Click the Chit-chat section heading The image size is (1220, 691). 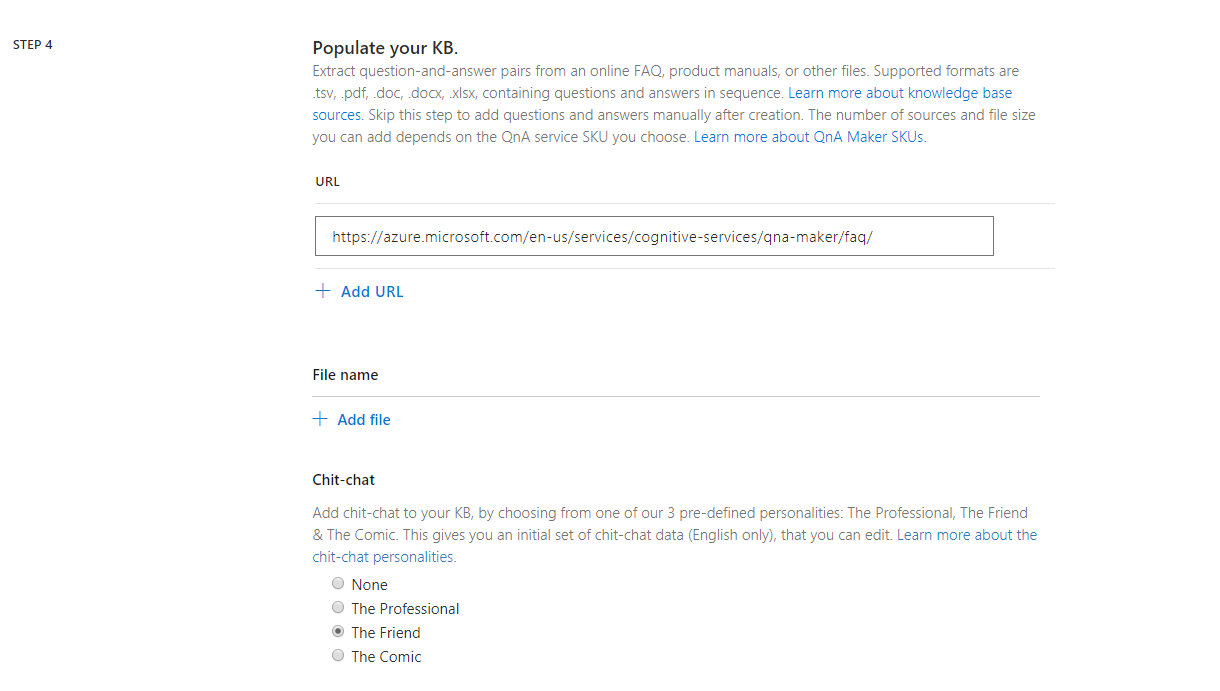coord(343,479)
